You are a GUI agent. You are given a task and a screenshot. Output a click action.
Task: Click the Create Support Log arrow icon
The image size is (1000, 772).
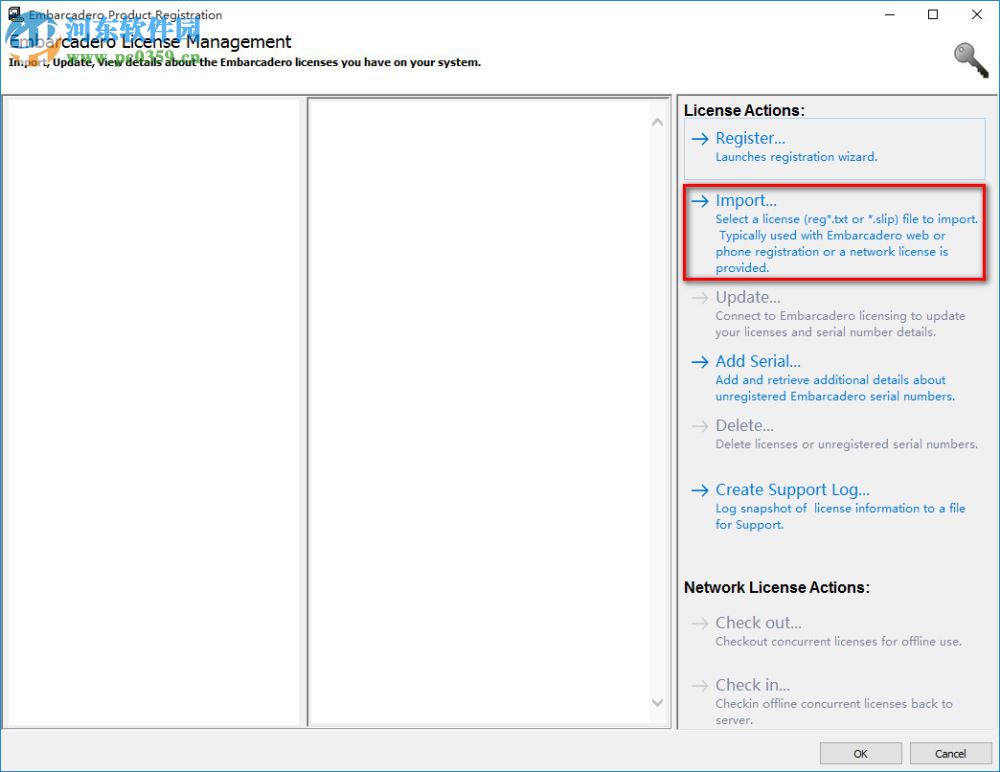700,490
